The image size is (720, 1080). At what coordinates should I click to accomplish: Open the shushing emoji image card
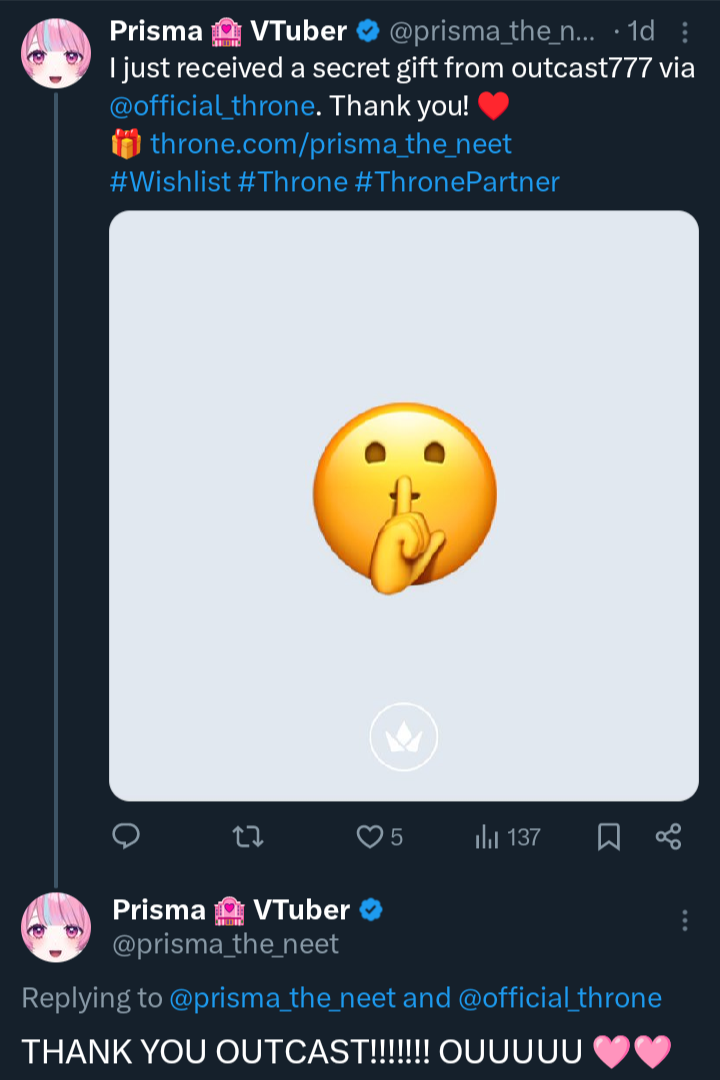click(x=403, y=500)
